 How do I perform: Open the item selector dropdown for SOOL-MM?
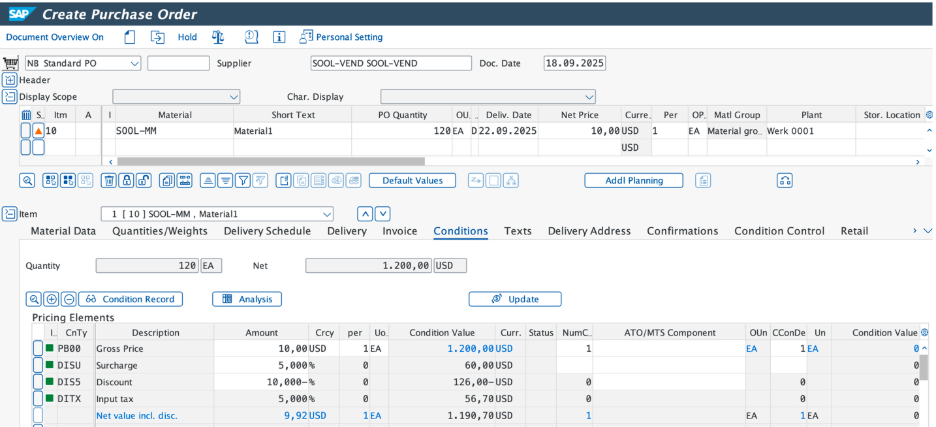pos(326,214)
